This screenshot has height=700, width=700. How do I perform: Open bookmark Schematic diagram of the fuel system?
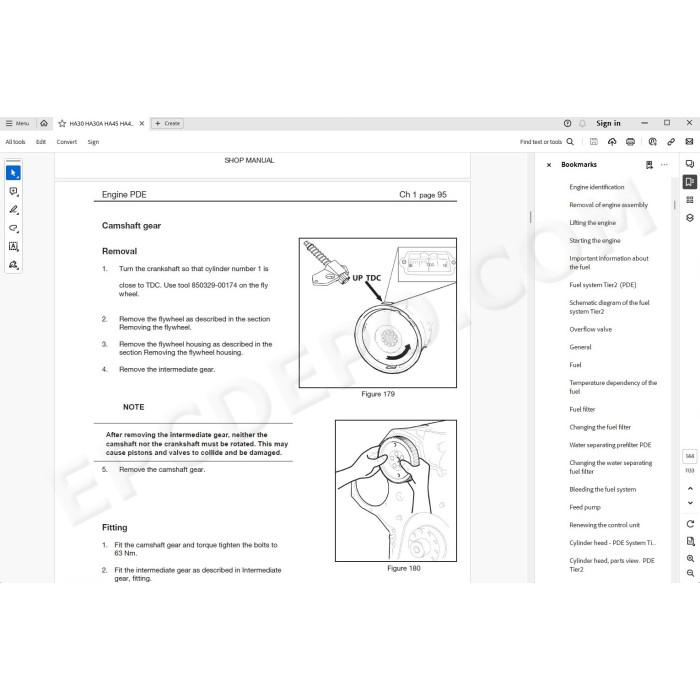click(609, 307)
